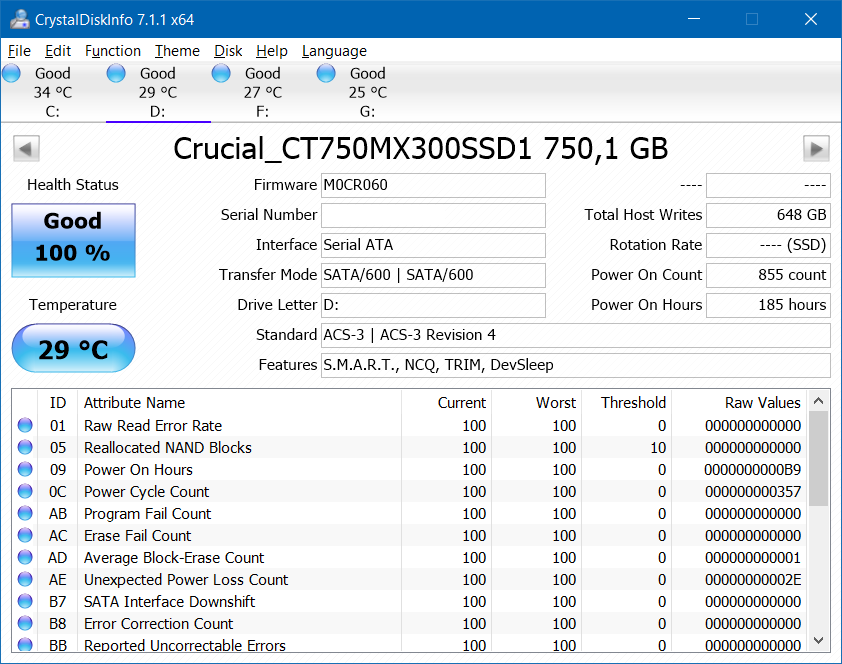Open the Help menu
Image resolution: width=842 pixels, height=664 pixels.
272,51
